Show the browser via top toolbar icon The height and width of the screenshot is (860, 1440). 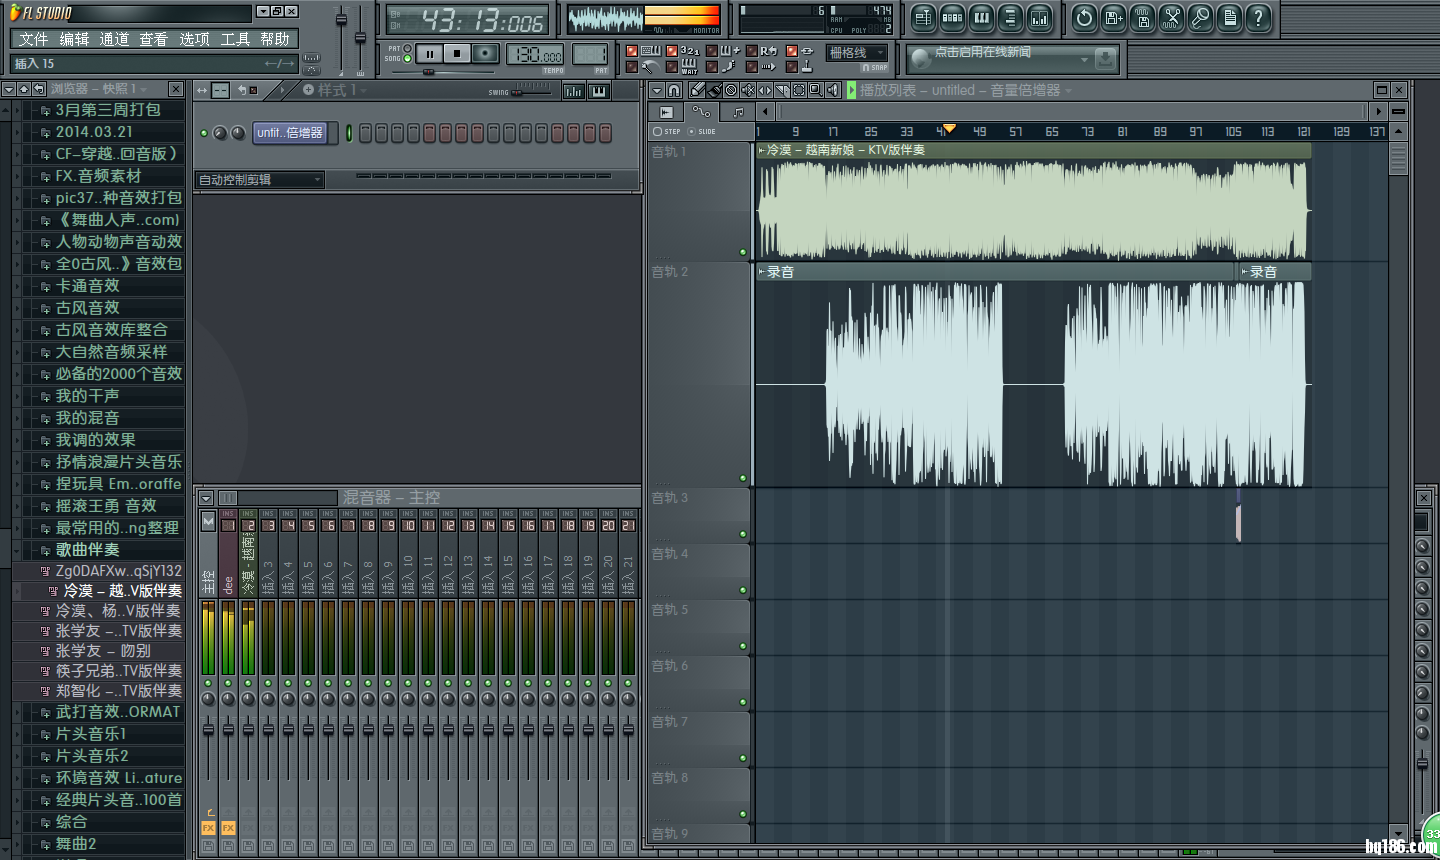coord(1010,17)
